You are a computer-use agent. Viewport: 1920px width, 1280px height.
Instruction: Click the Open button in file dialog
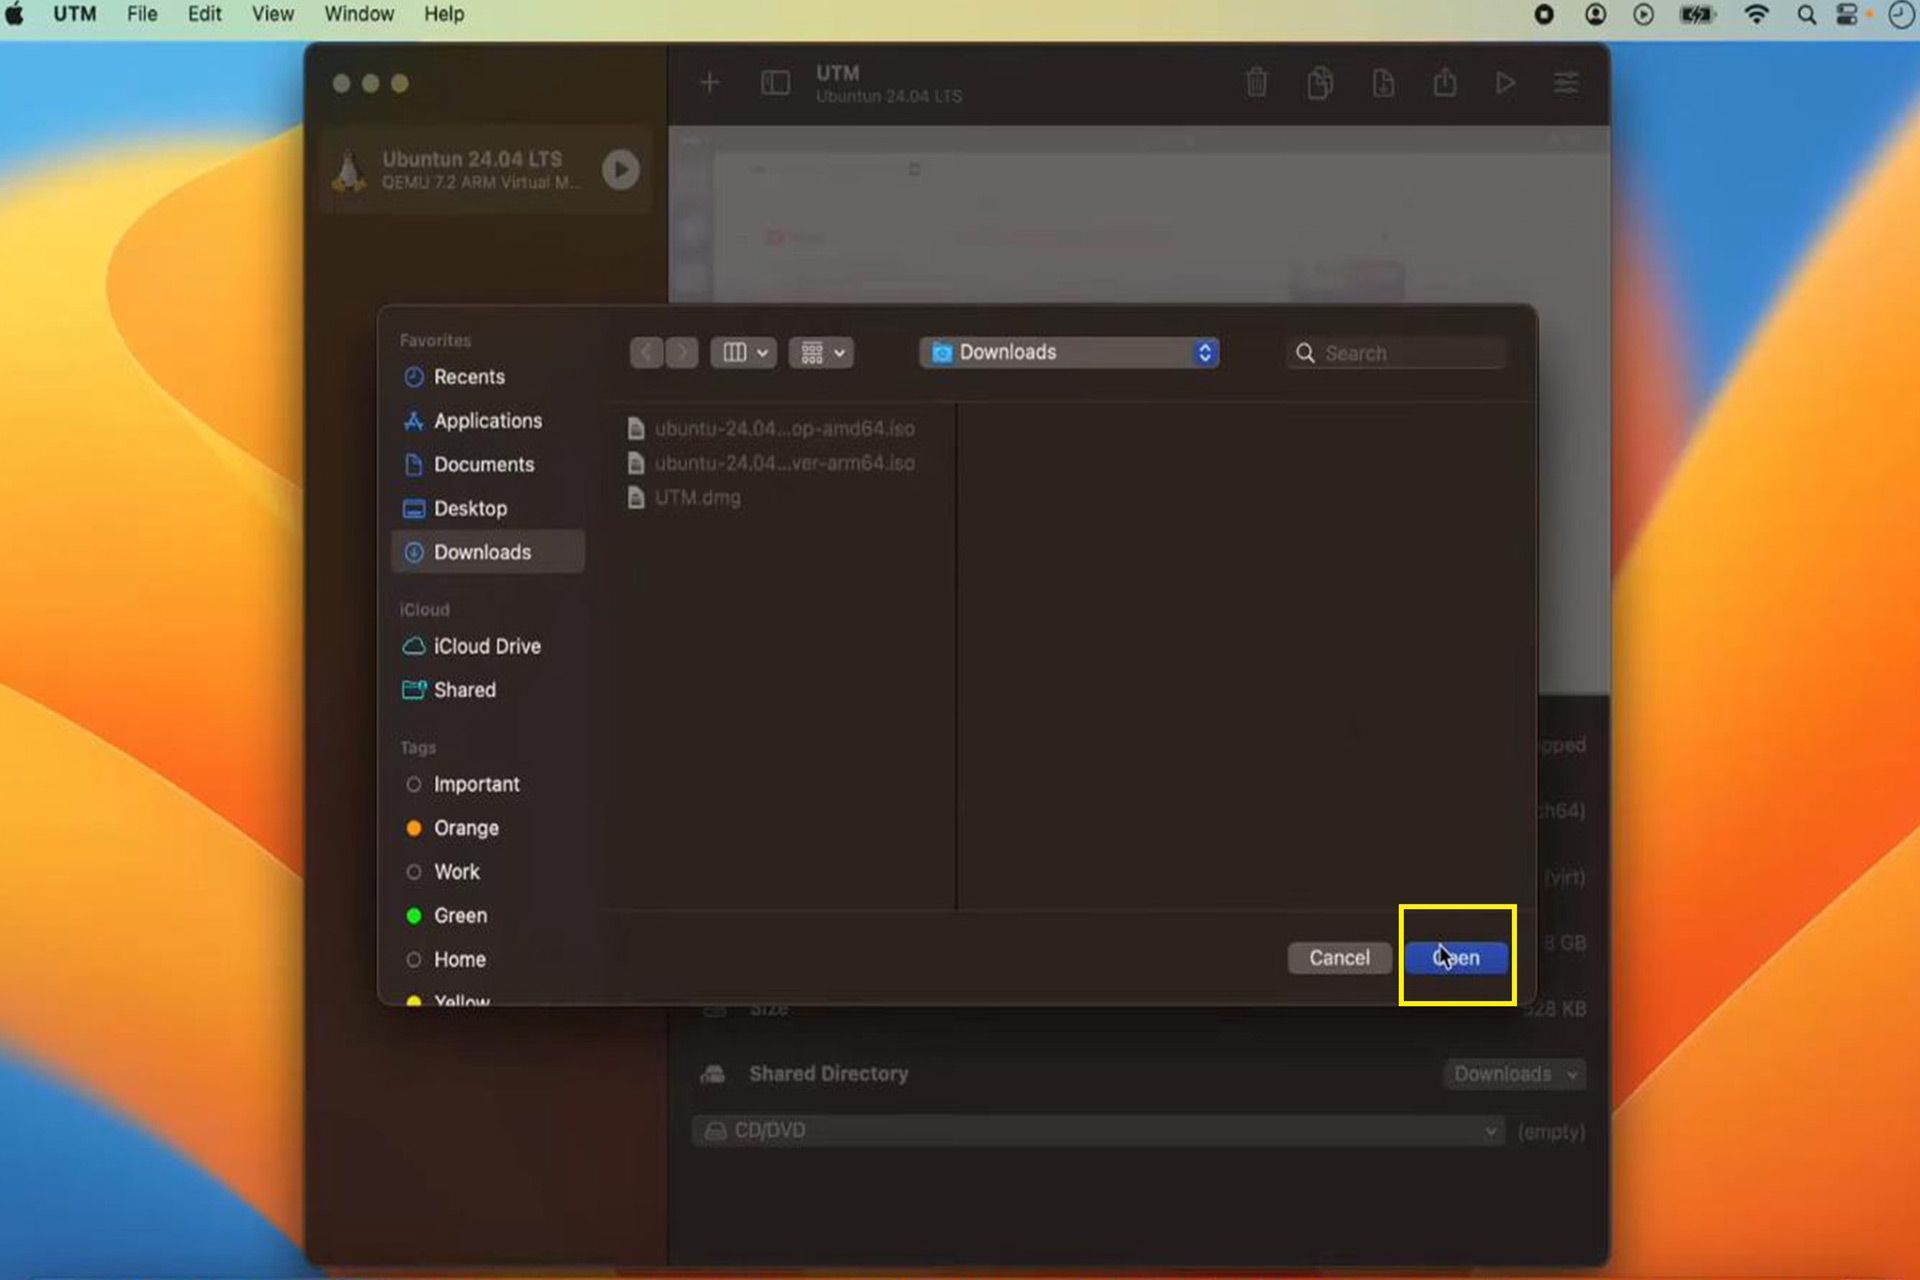point(1456,957)
